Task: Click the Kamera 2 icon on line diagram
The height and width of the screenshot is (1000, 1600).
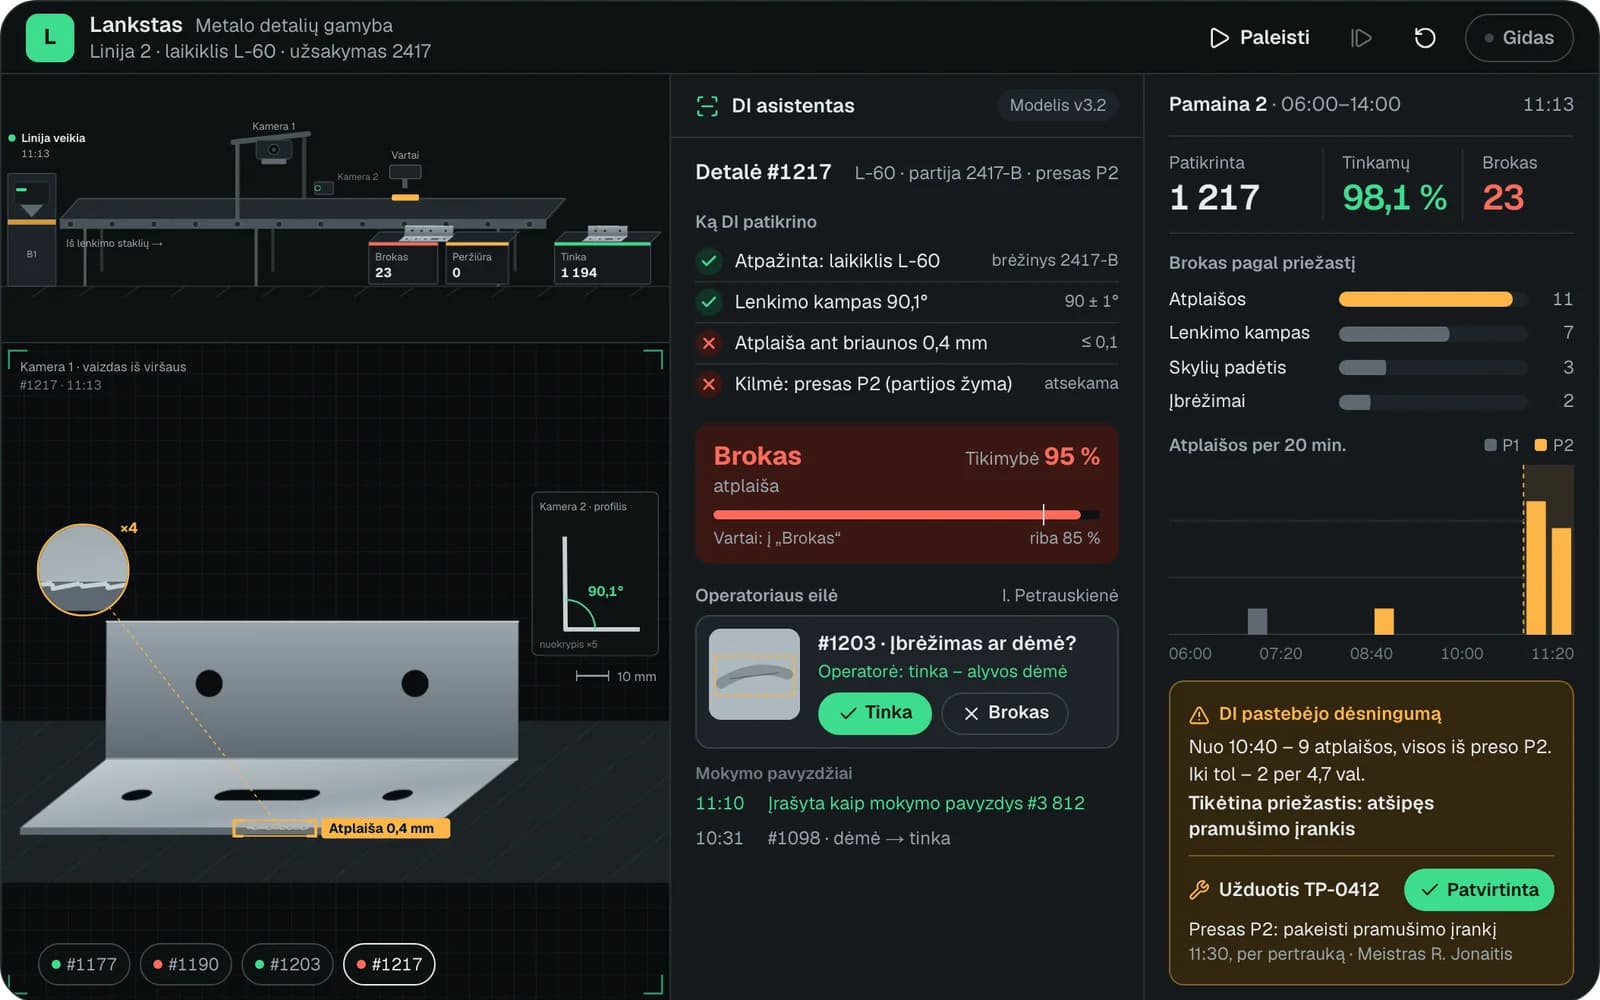Action: click(323, 188)
